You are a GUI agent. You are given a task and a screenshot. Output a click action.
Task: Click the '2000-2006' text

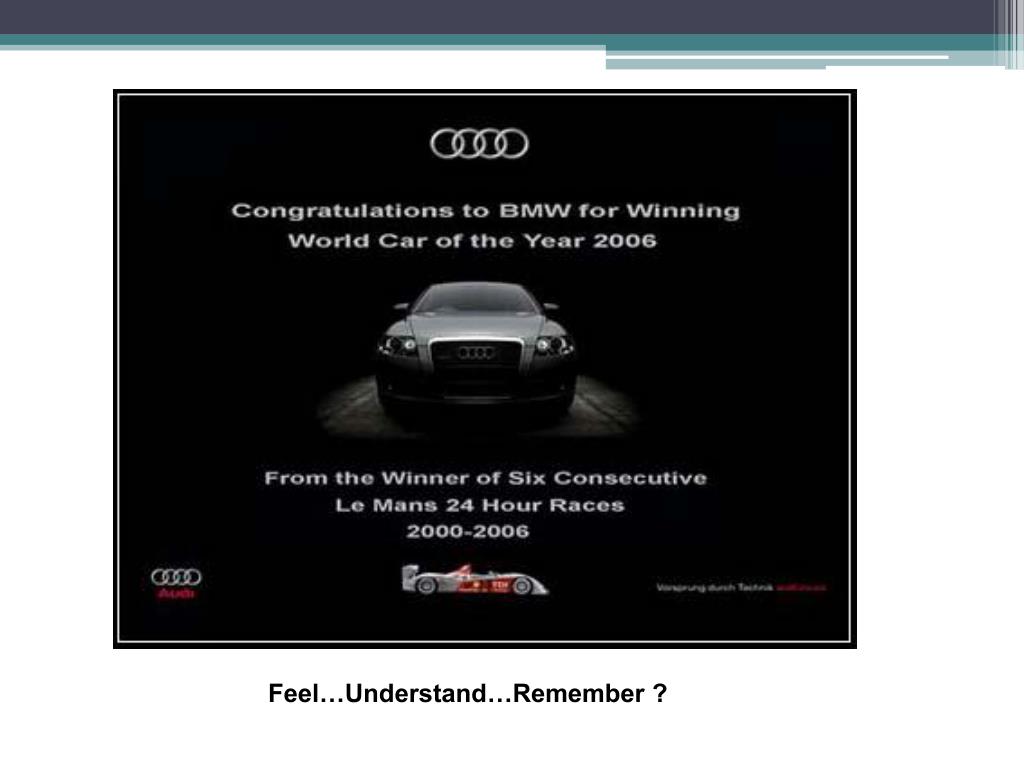tap(468, 532)
